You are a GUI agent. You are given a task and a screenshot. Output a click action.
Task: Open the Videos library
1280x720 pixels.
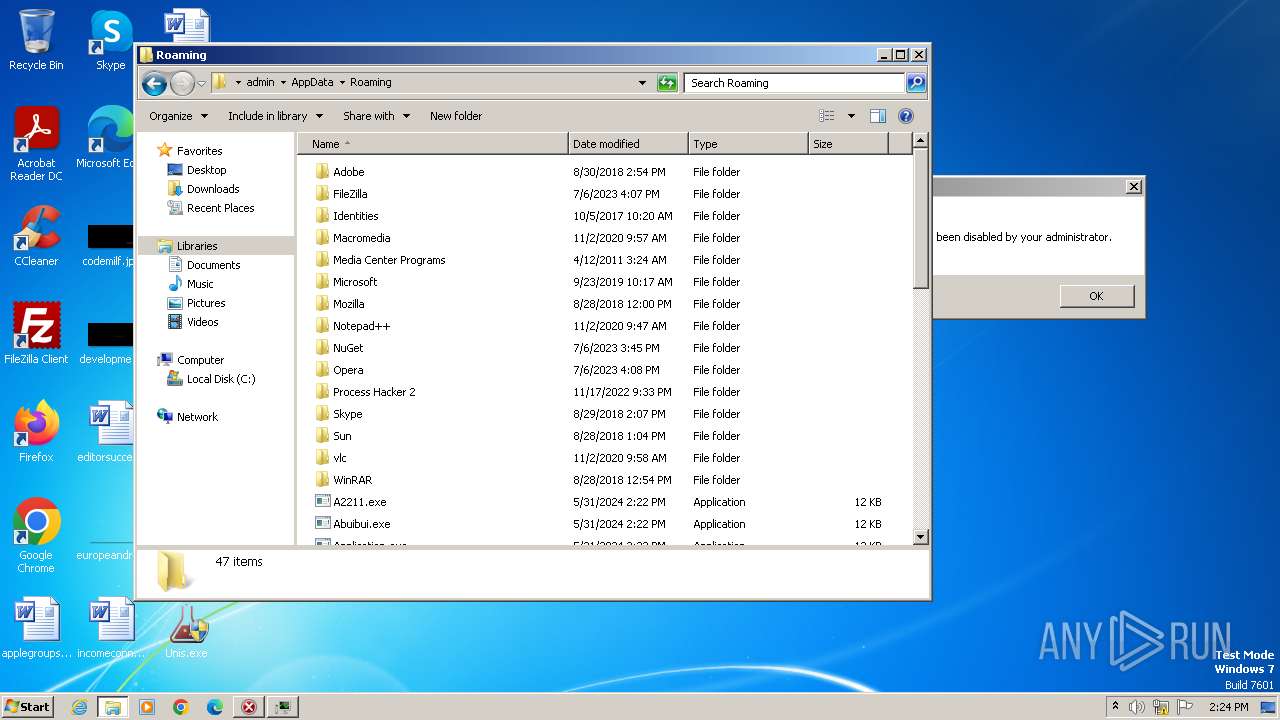(x=202, y=322)
